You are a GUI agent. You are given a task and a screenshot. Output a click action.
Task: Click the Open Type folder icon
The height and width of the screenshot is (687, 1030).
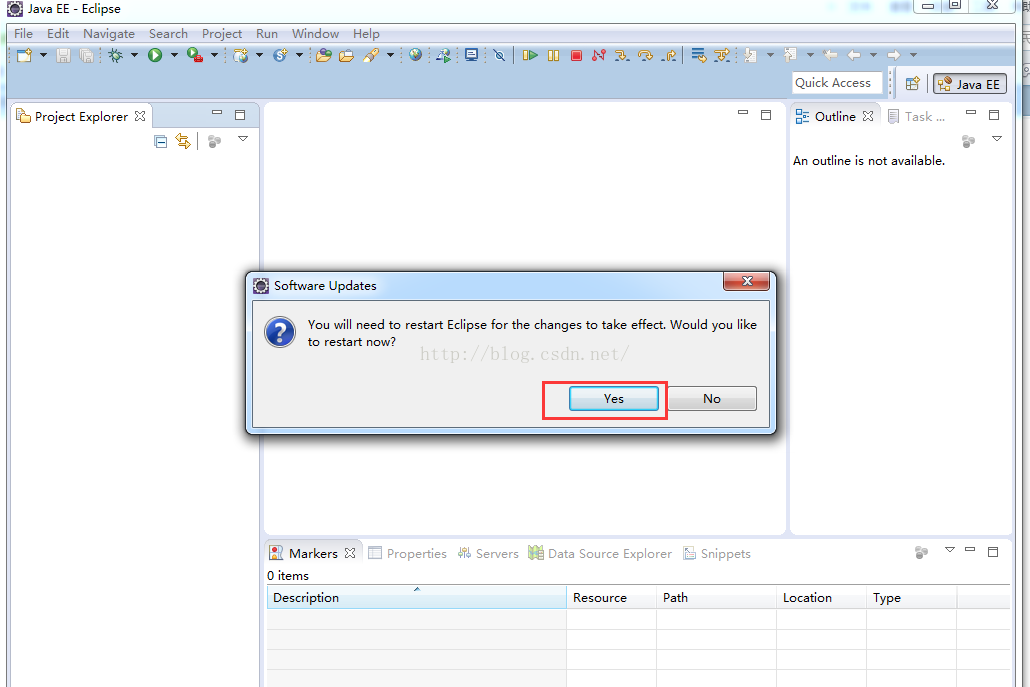coord(323,55)
